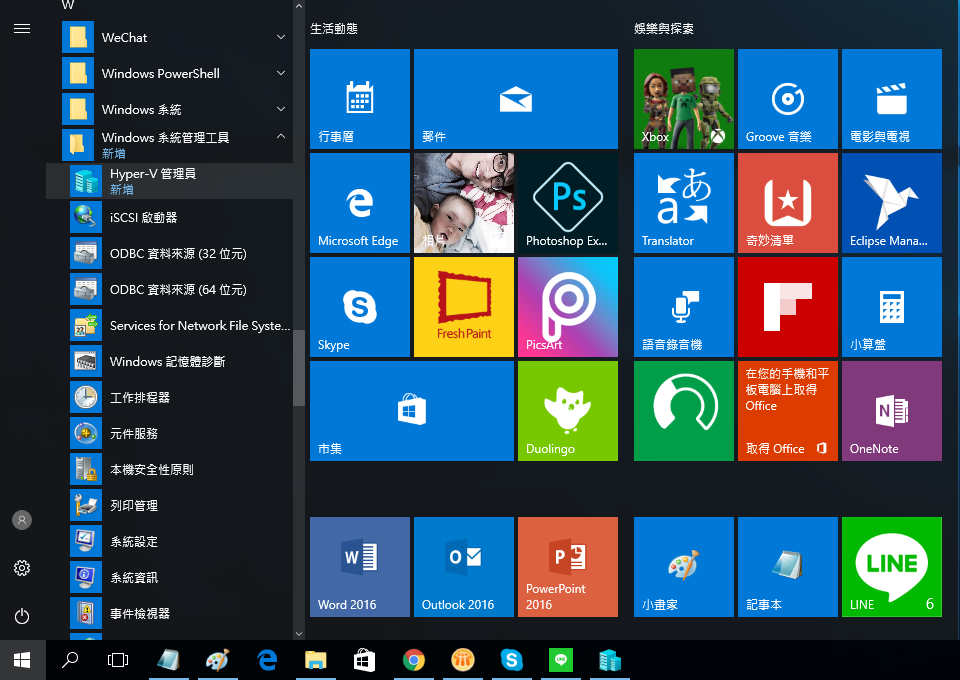960x680 pixels.
Task: Launch Photoshop Express tile
Action: [568, 203]
